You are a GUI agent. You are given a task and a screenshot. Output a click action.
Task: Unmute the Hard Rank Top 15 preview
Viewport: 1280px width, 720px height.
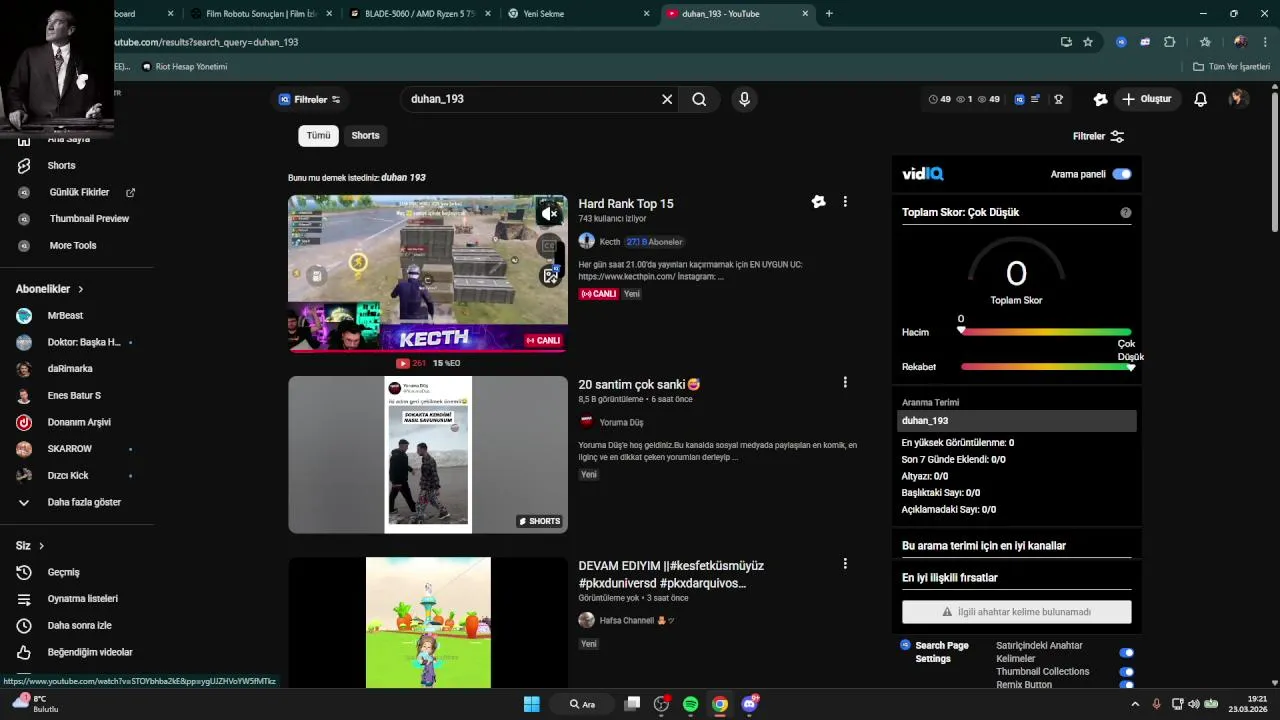[549, 213]
